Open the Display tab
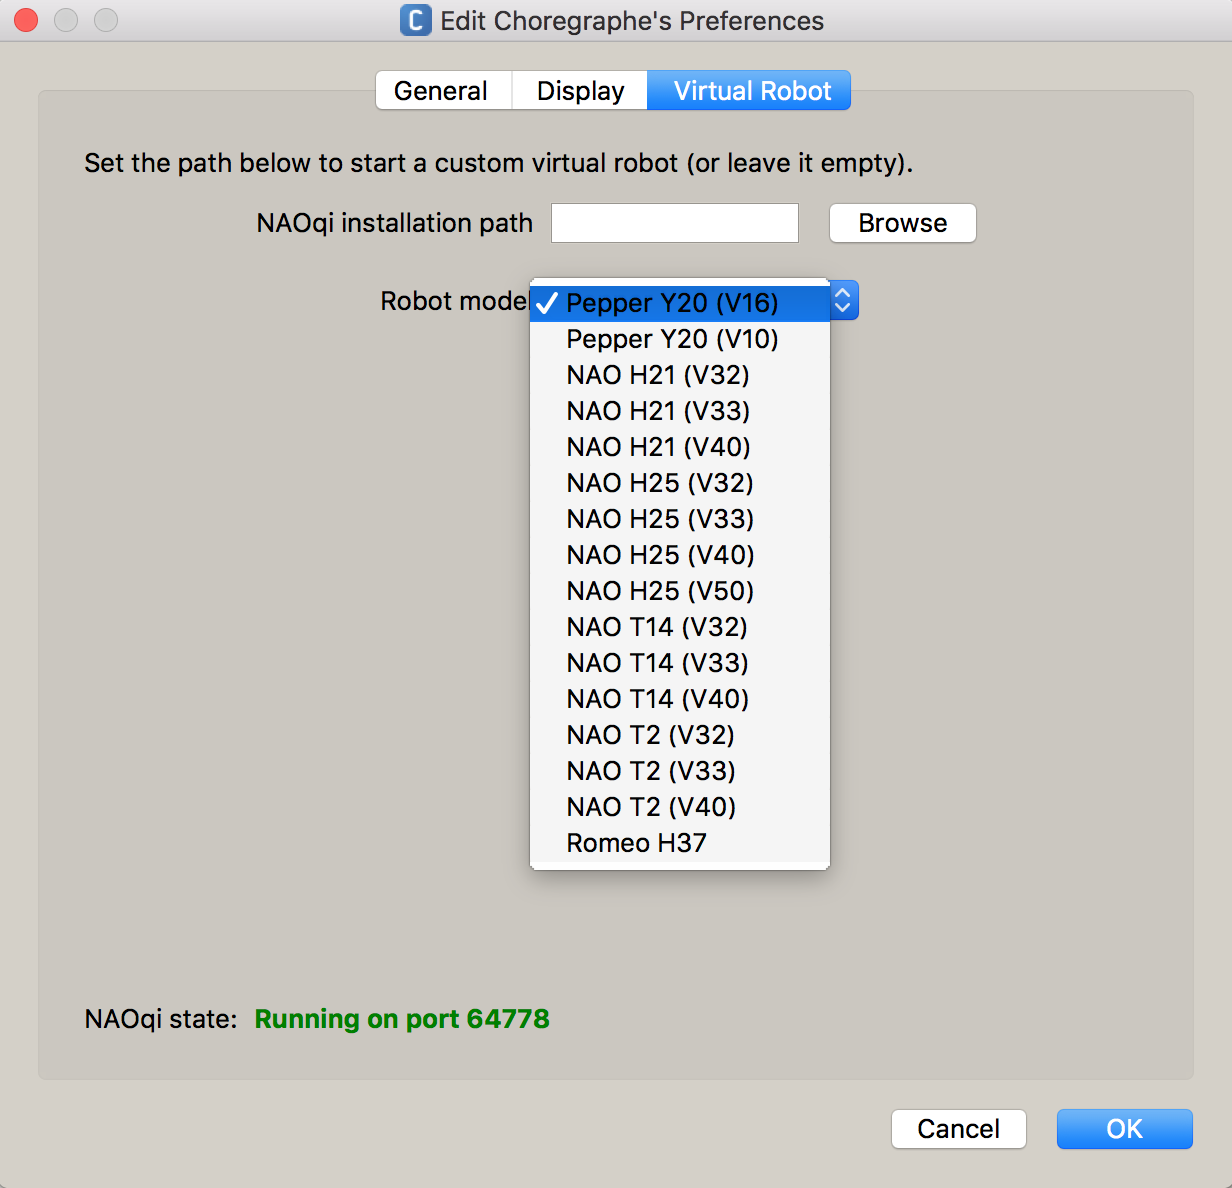The height and width of the screenshot is (1188, 1232). [x=580, y=91]
